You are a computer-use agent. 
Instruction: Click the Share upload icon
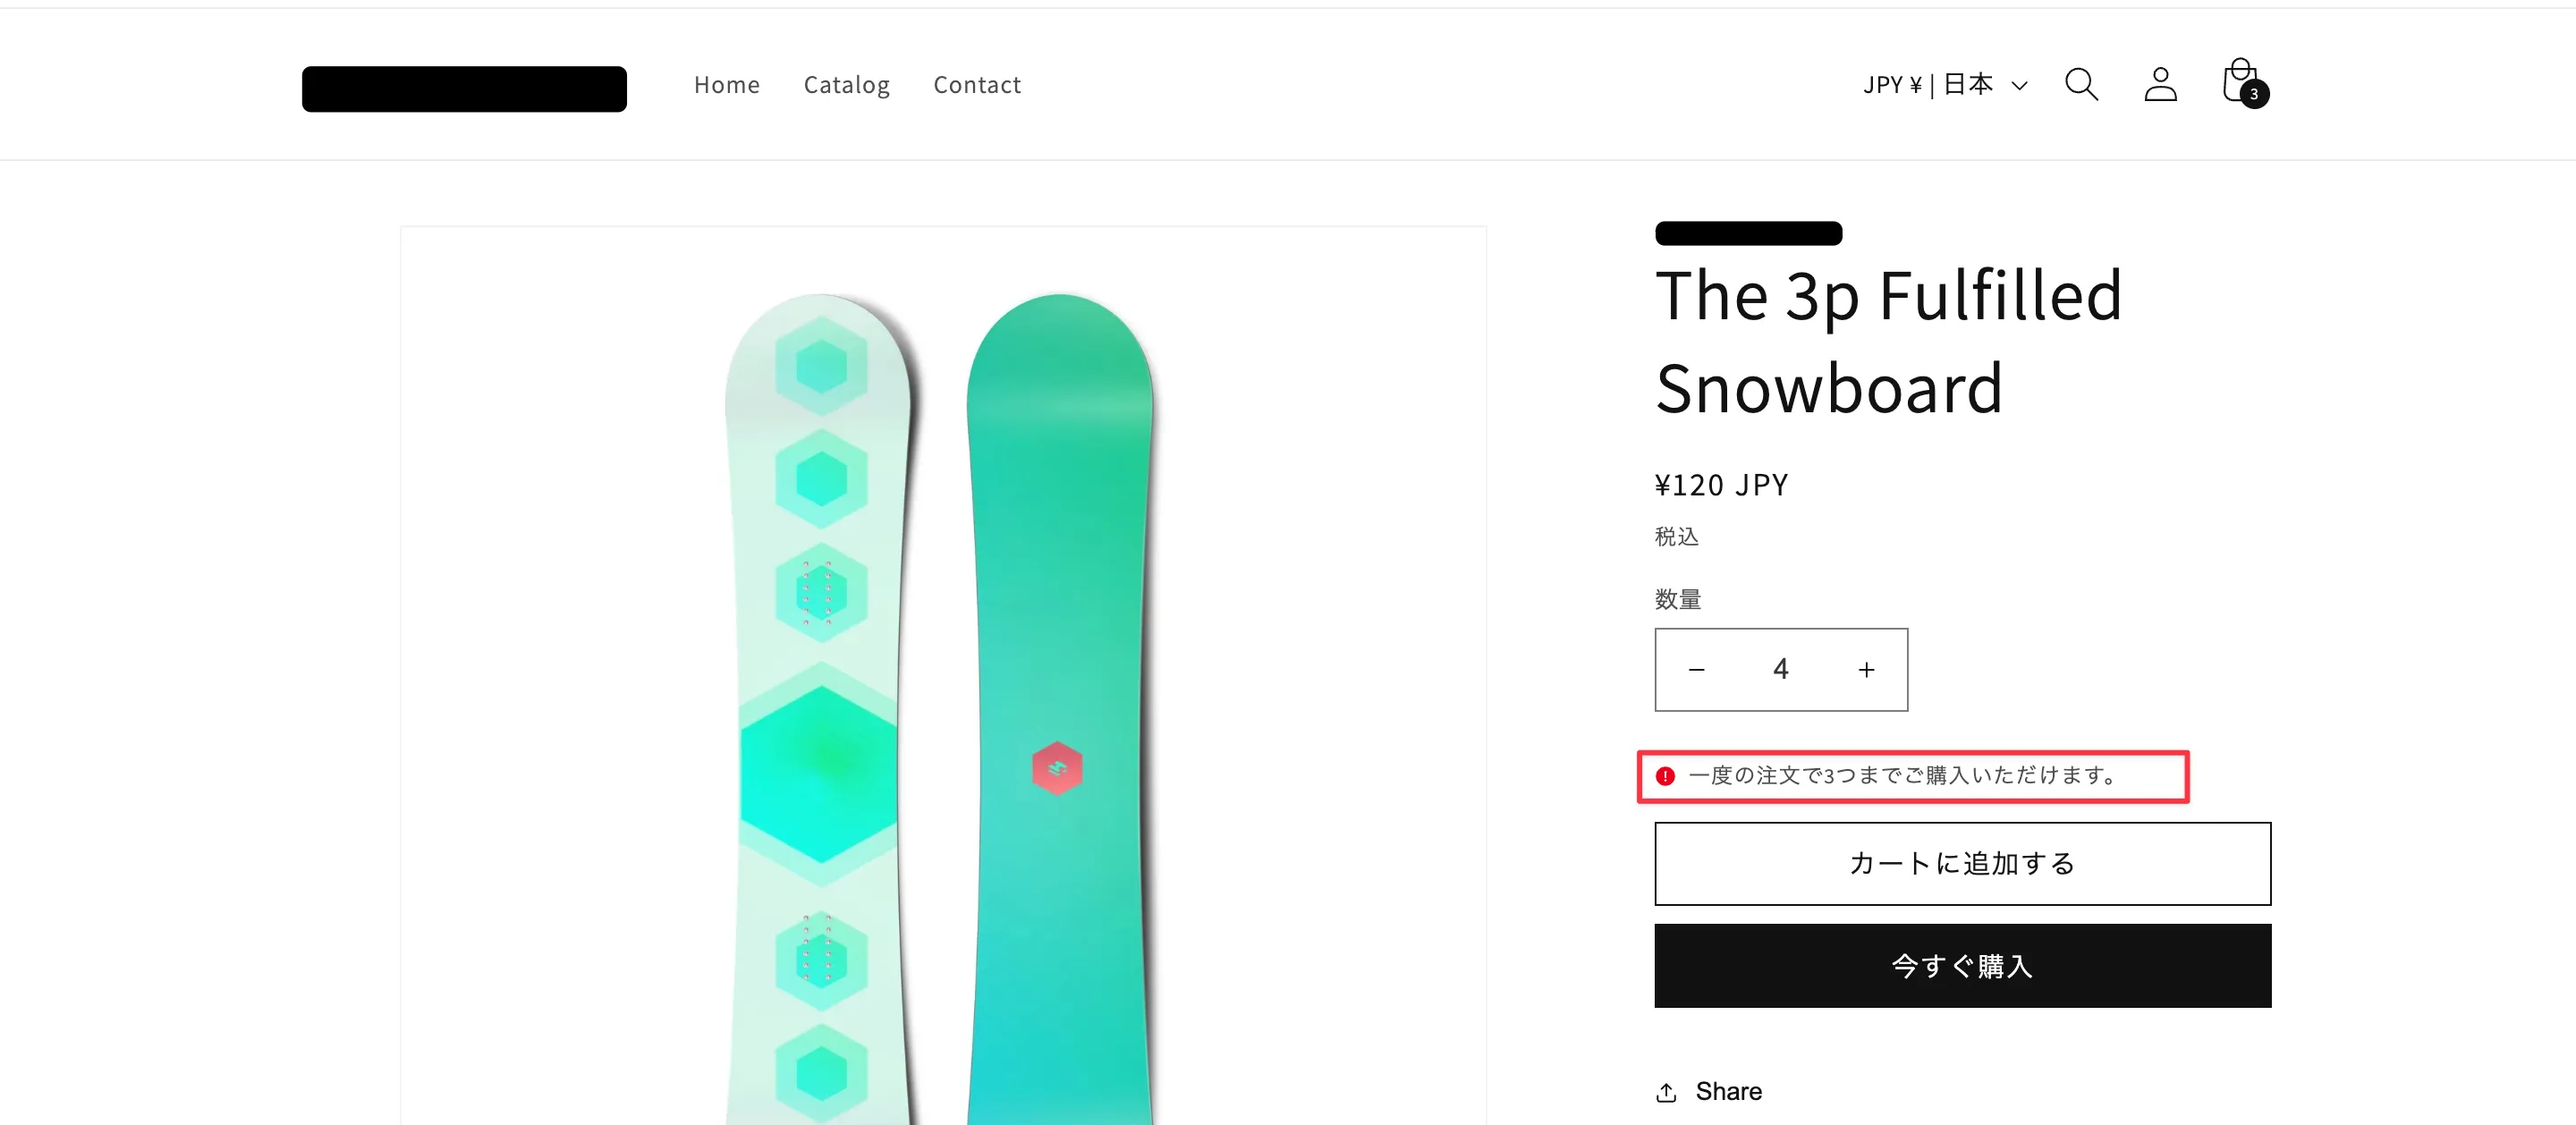1666,1092
